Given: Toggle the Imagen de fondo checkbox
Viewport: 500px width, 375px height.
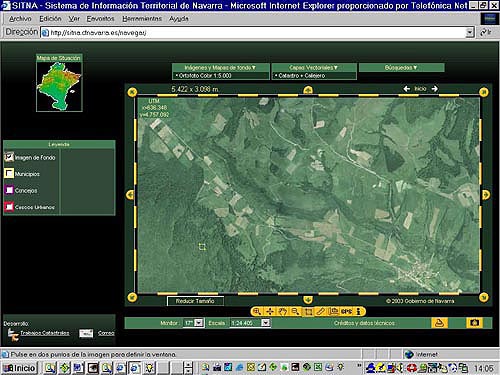Looking at the screenshot, I should (x=9, y=157).
